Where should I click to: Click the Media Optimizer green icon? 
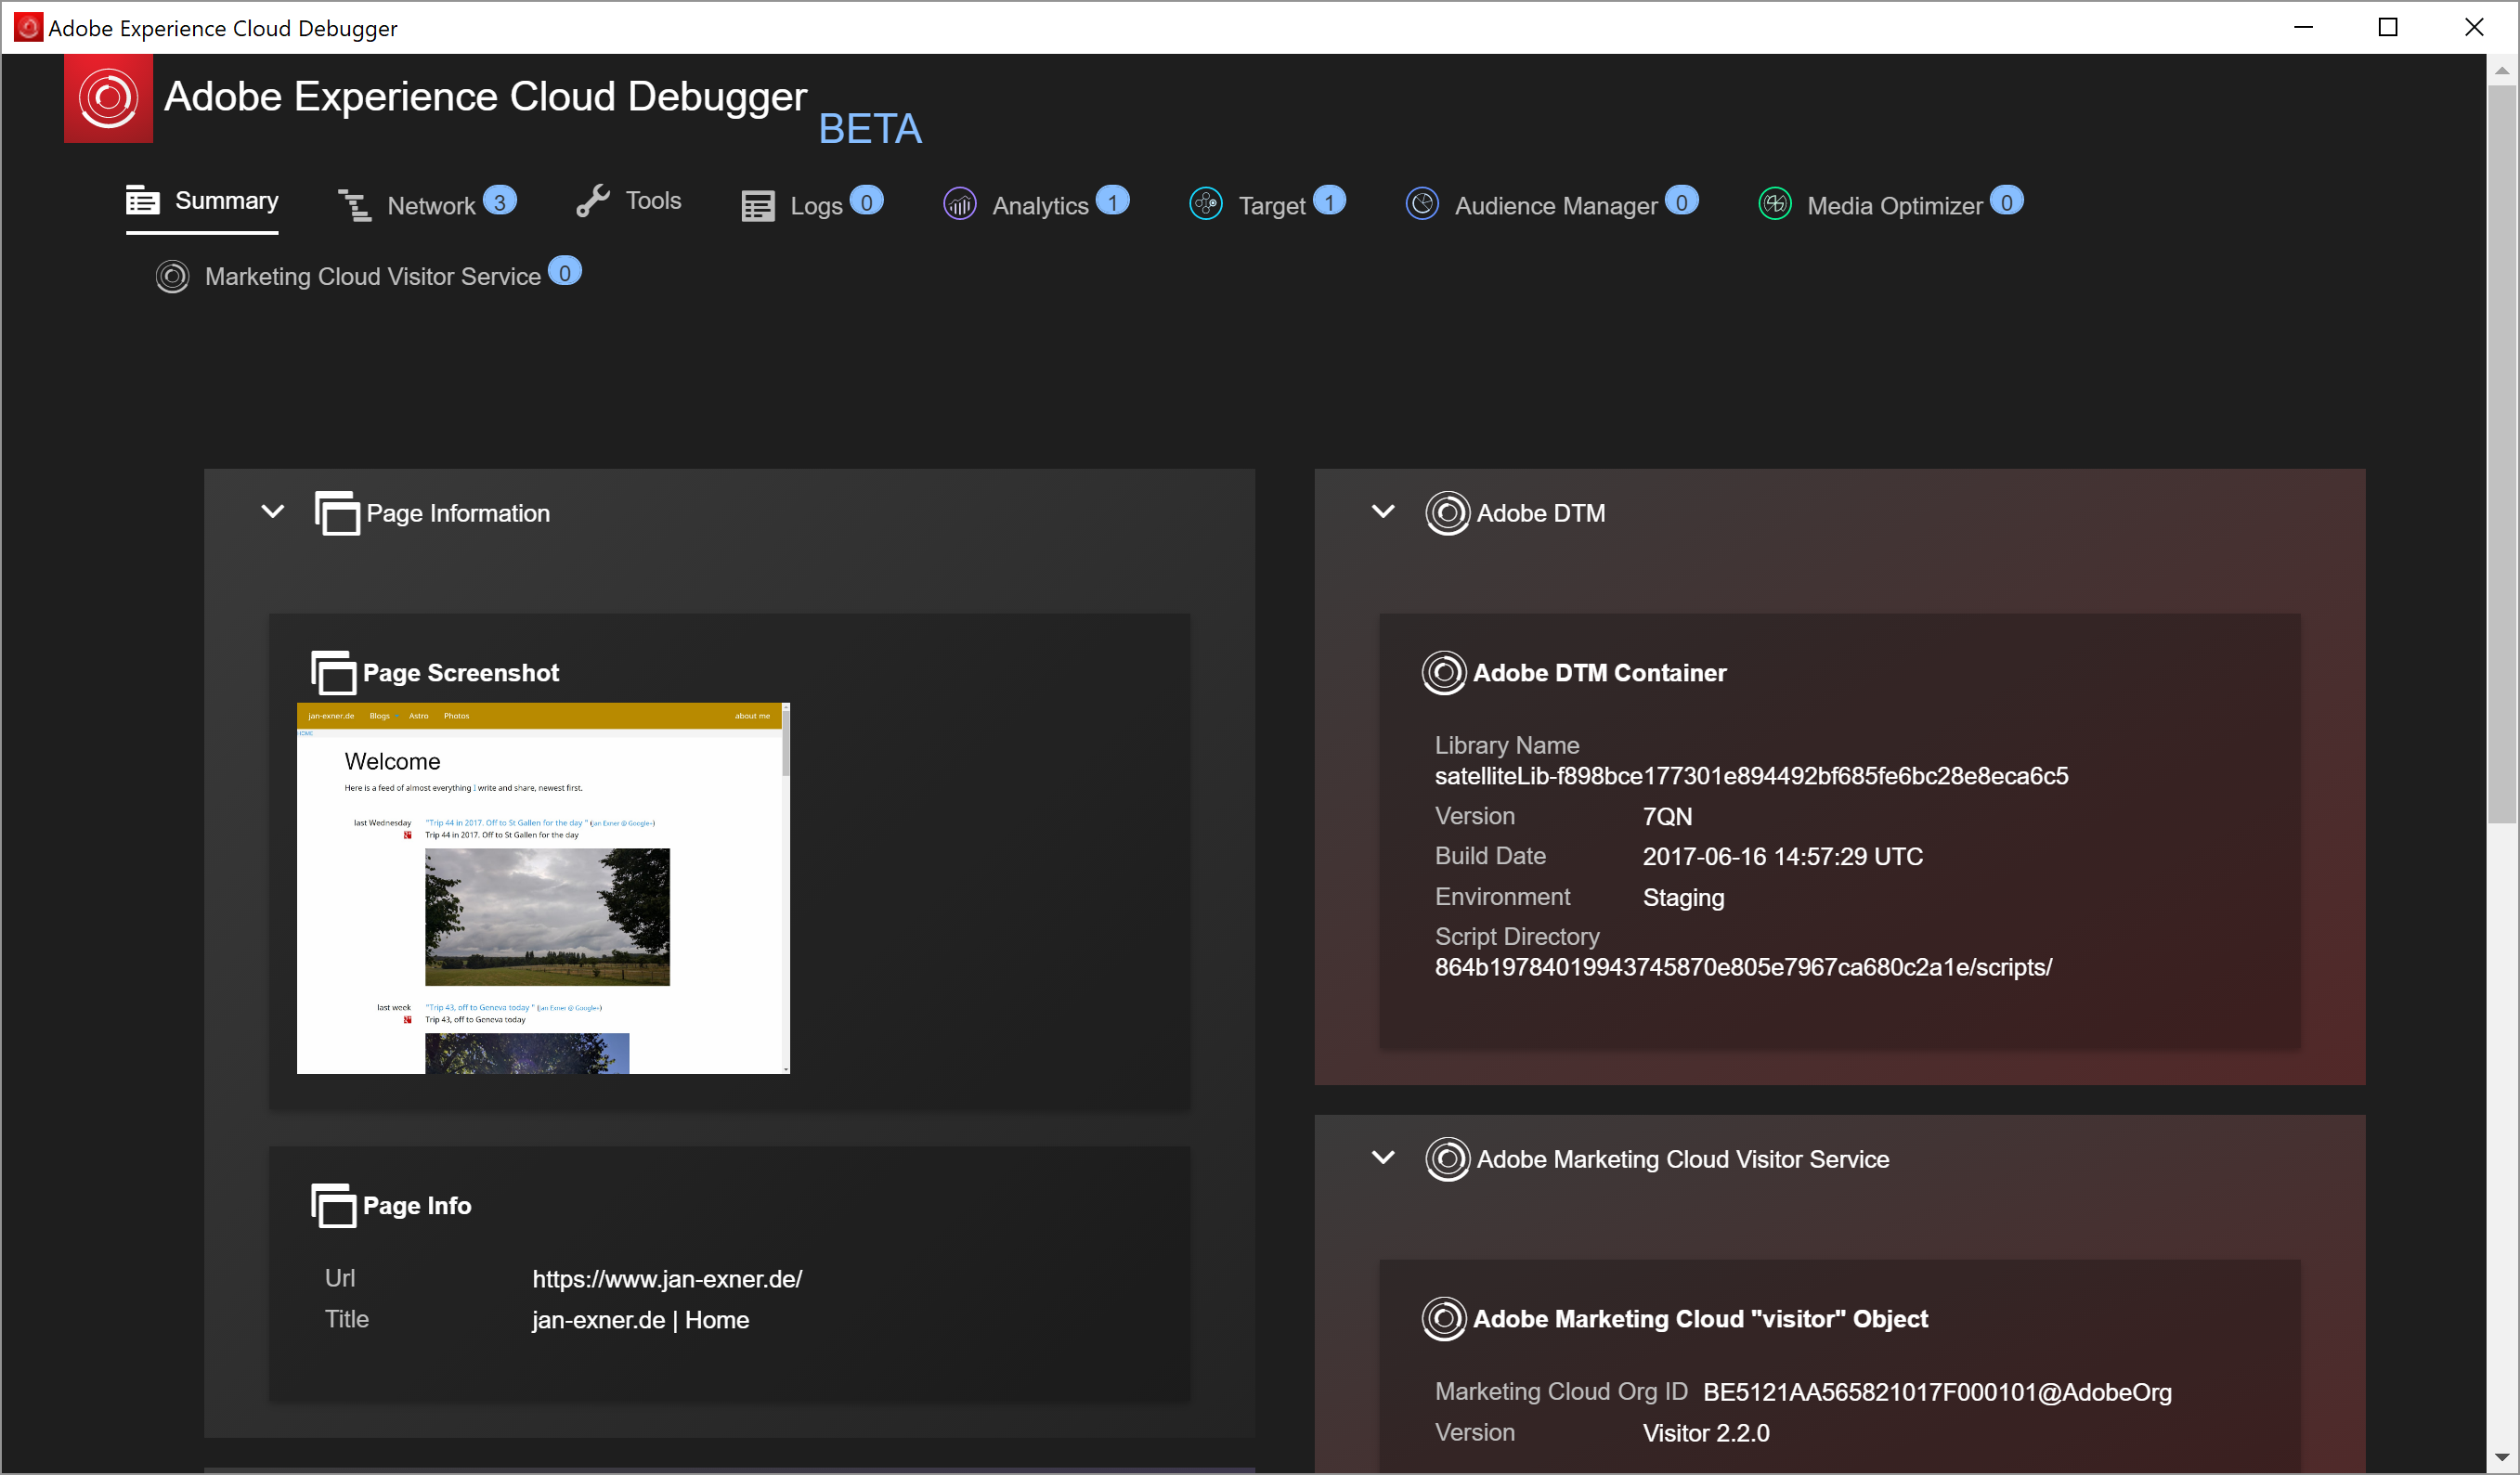point(1775,204)
